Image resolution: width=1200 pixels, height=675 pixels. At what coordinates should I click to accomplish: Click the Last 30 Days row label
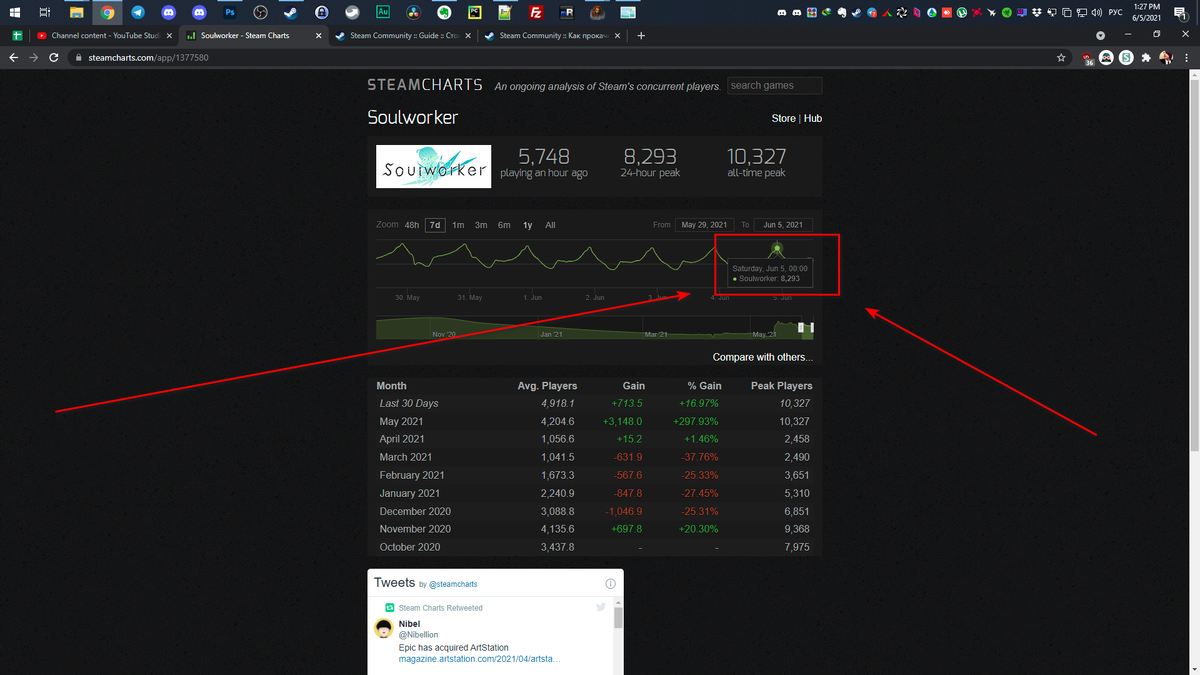click(x=409, y=403)
